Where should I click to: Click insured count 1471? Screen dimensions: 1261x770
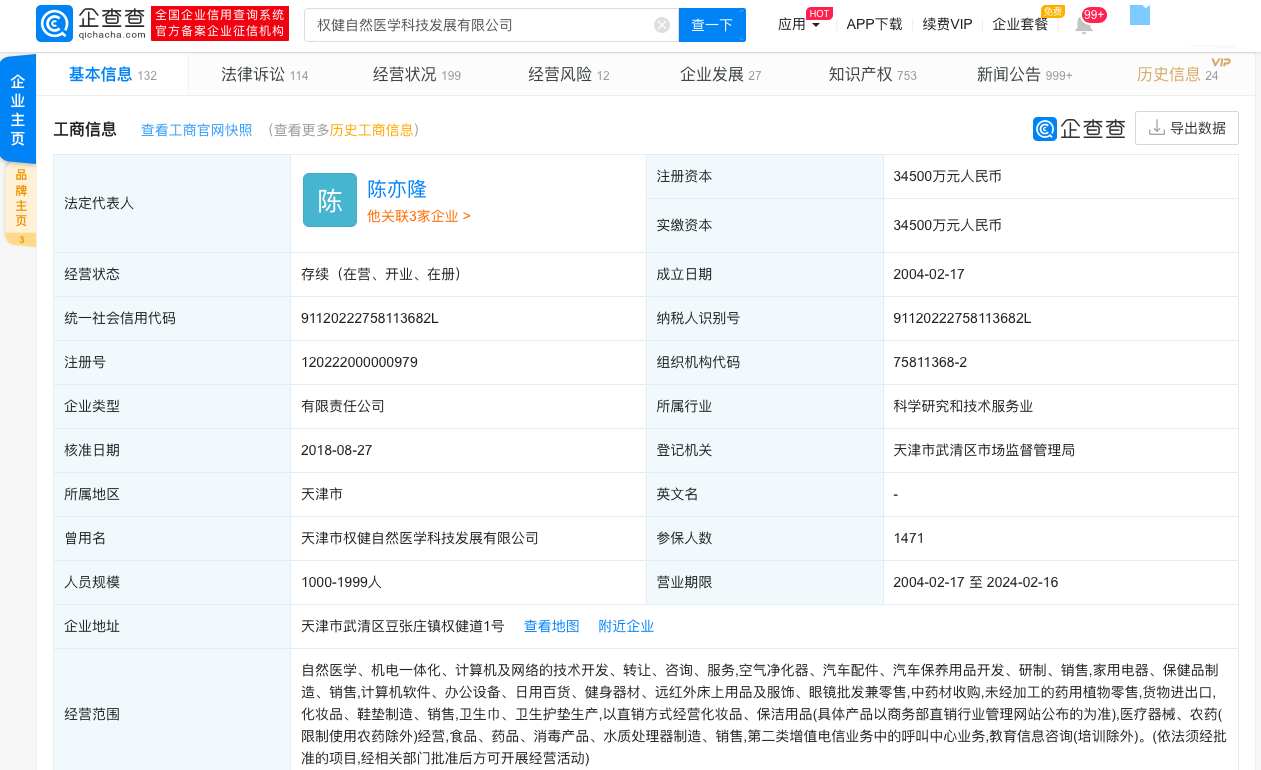909,538
